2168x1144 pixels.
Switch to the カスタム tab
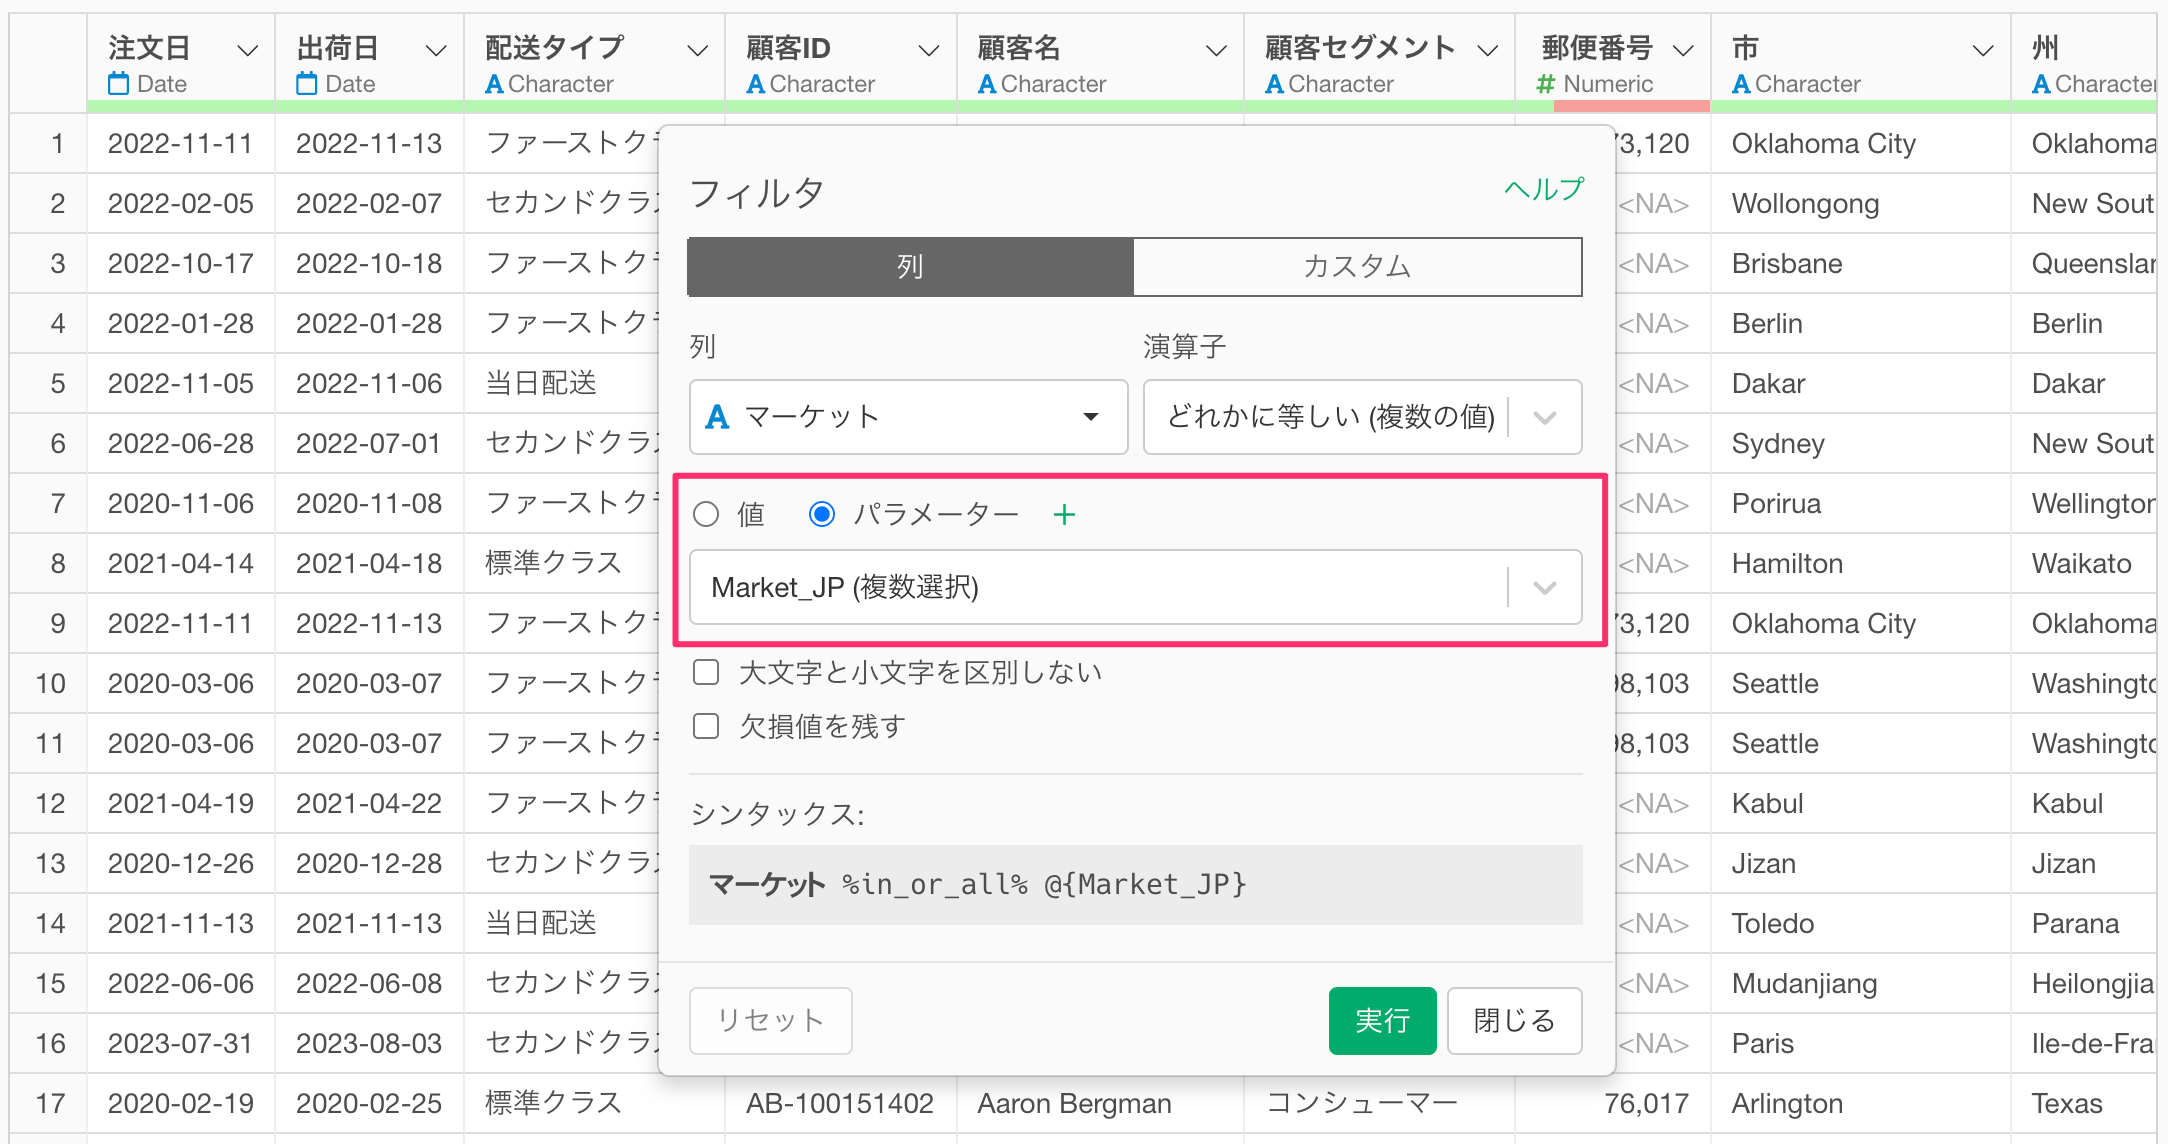(x=1357, y=267)
